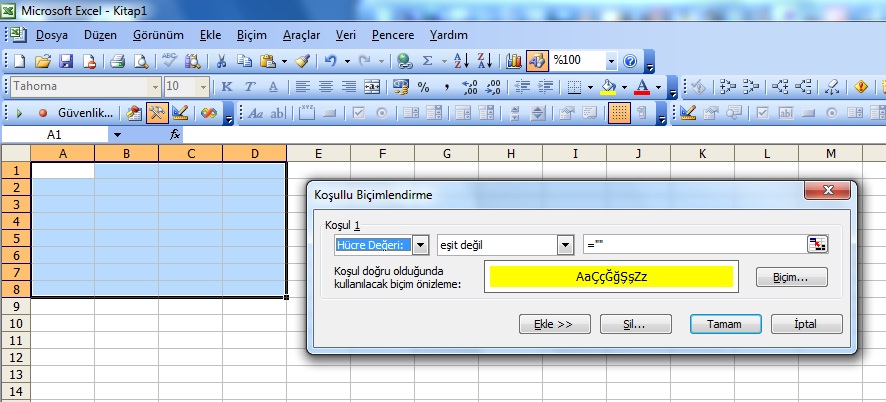Open the Chart Wizard bar chart icon
Image resolution: width=886 pixels, height=402 pixels.
(x=514, y=61)
